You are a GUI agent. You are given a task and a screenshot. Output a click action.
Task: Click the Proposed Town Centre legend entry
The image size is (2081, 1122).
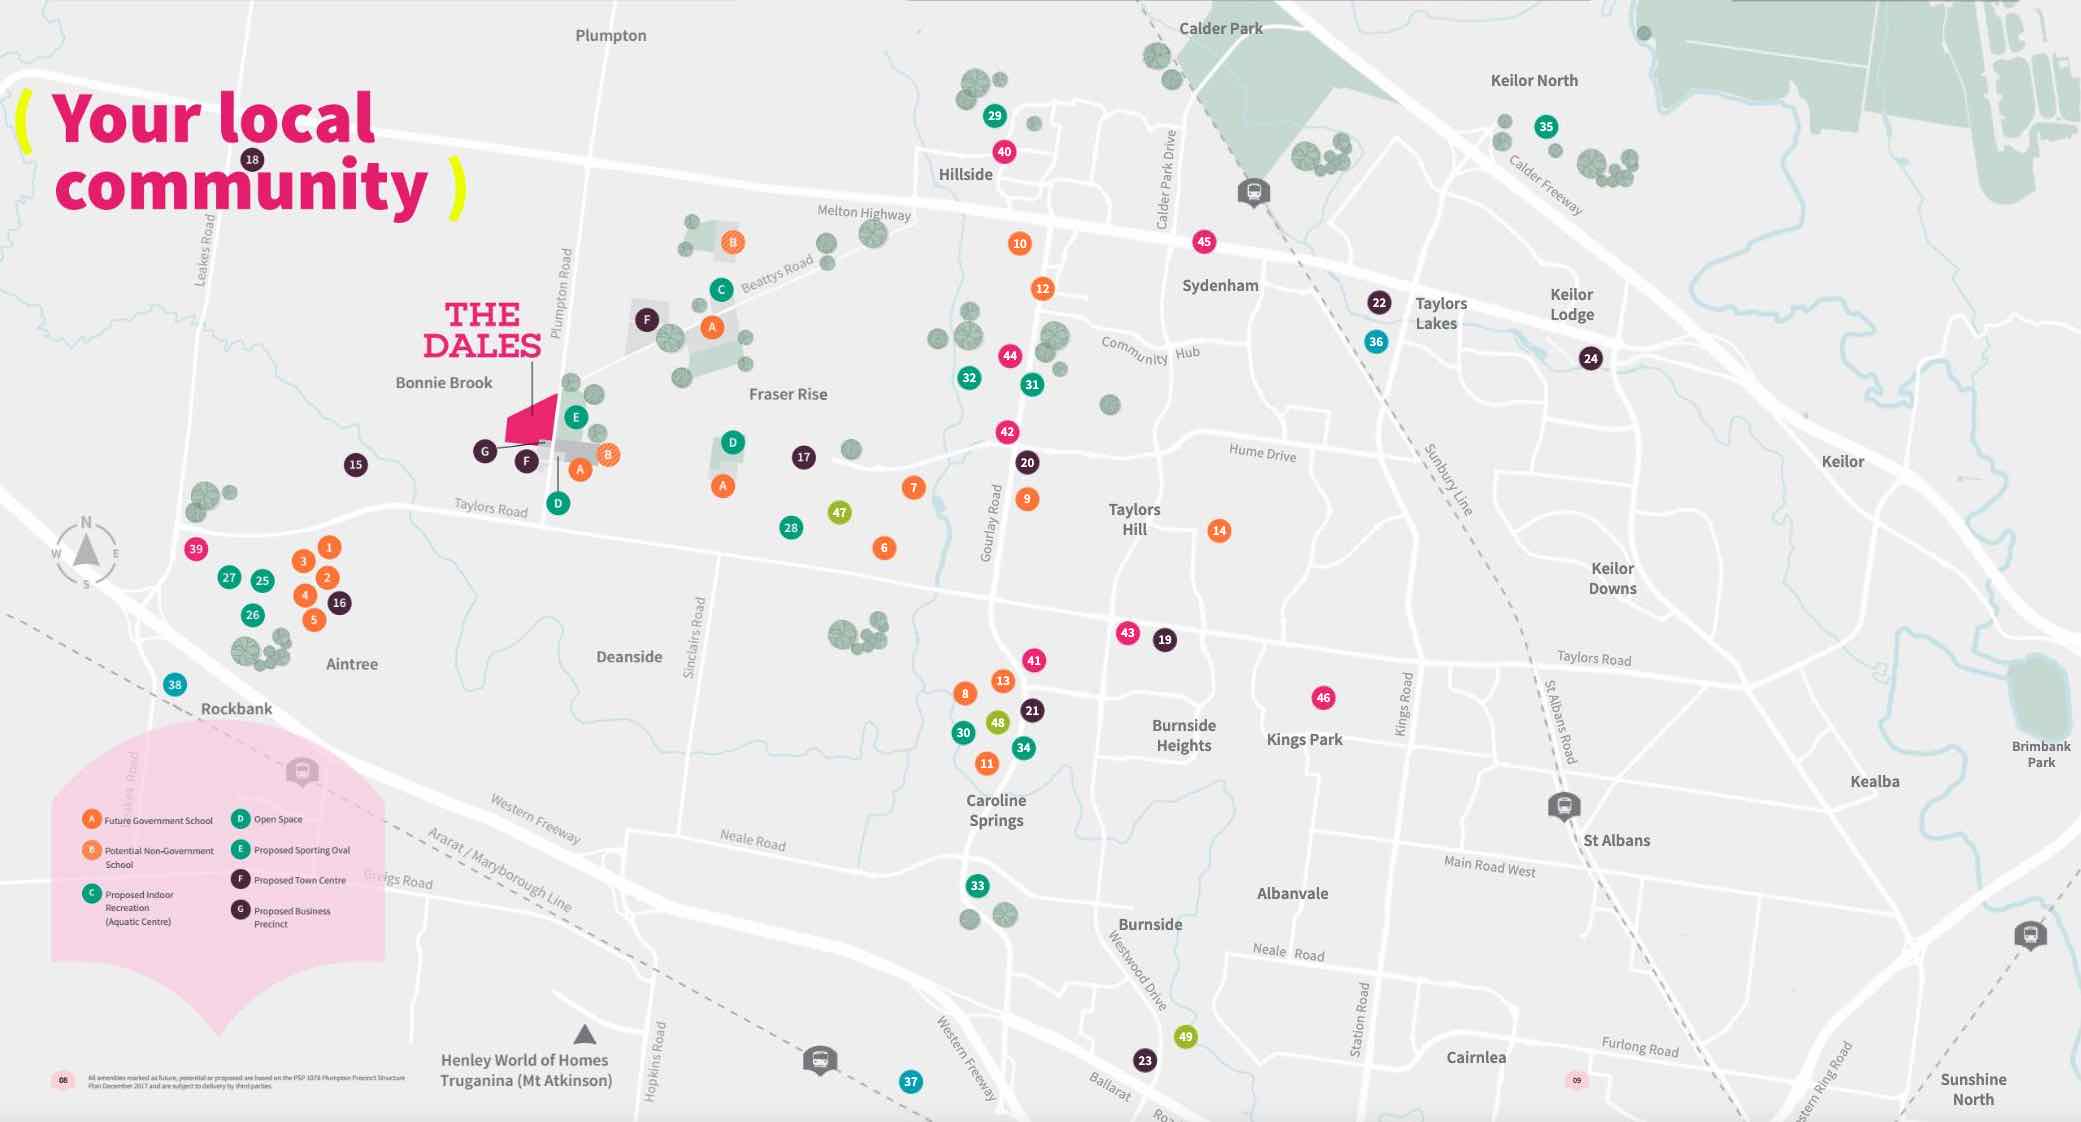click(299, 880)
